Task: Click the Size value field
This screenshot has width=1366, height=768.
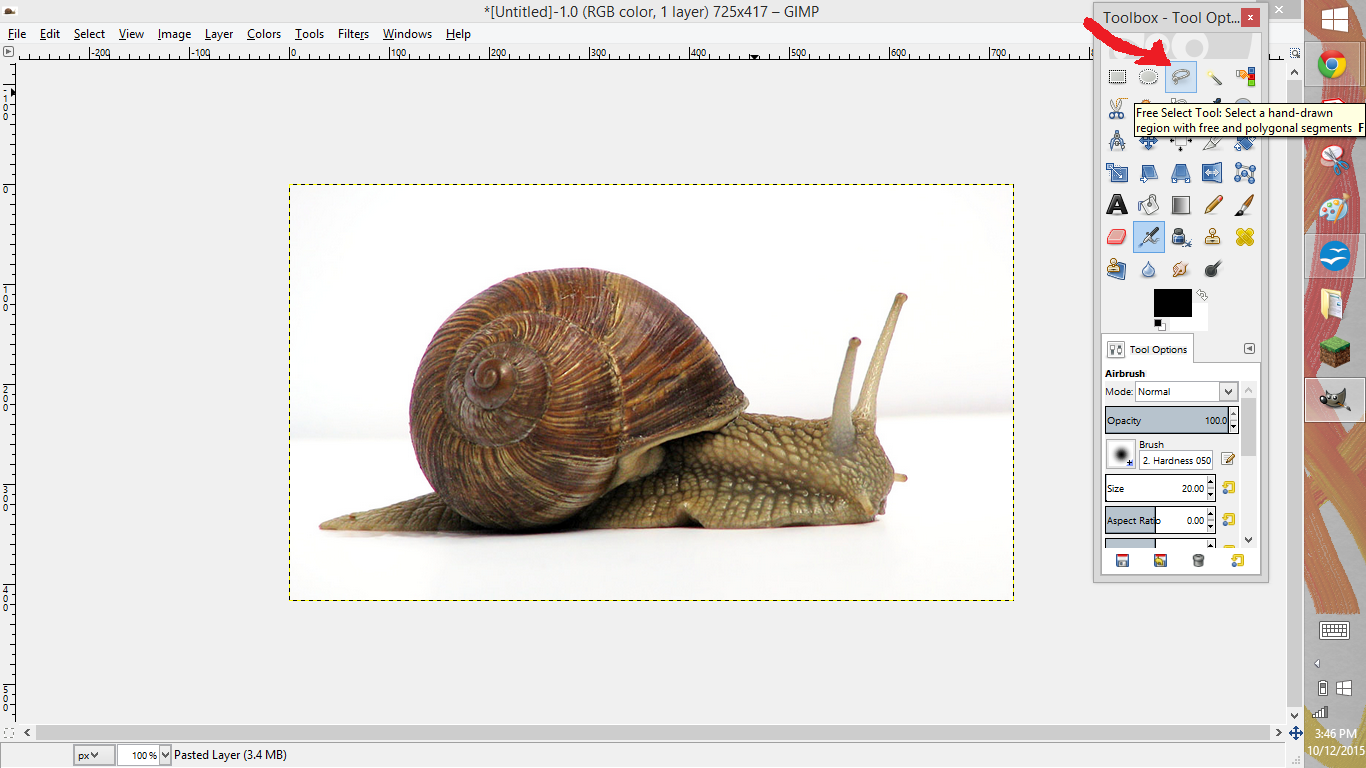Action: coord(1155,488)
